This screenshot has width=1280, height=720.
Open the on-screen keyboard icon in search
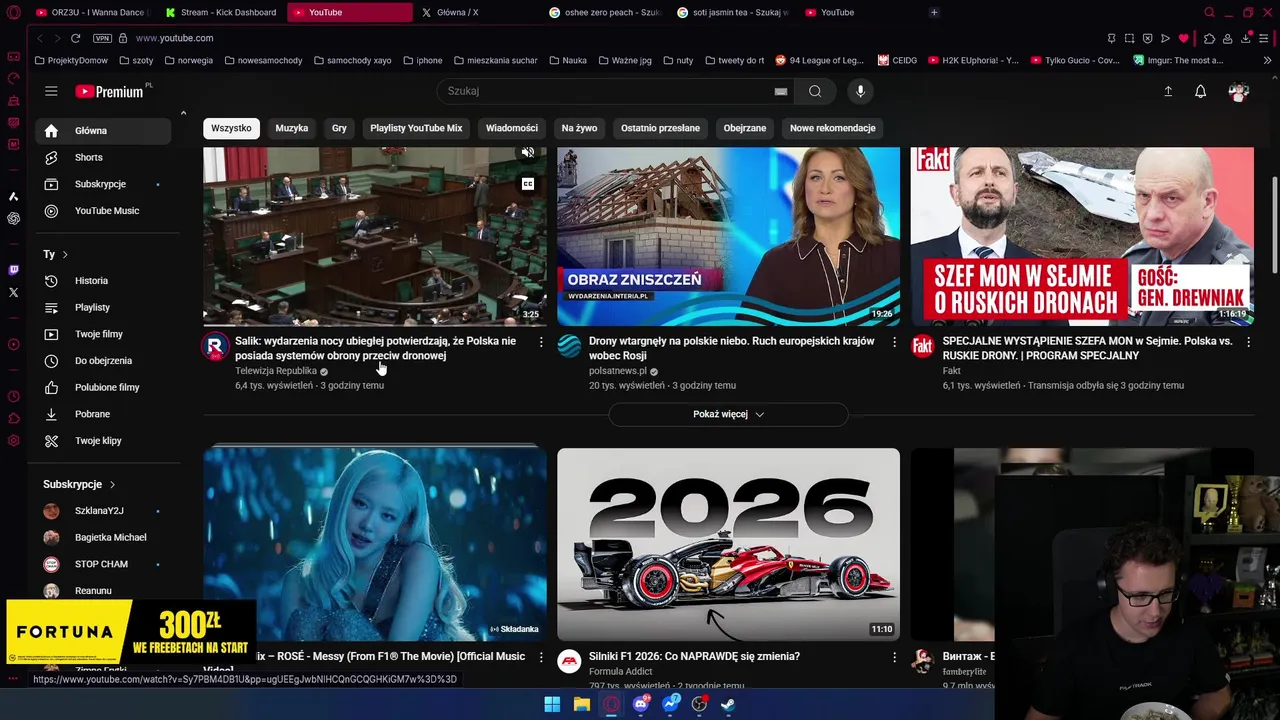tap(781, 91)
